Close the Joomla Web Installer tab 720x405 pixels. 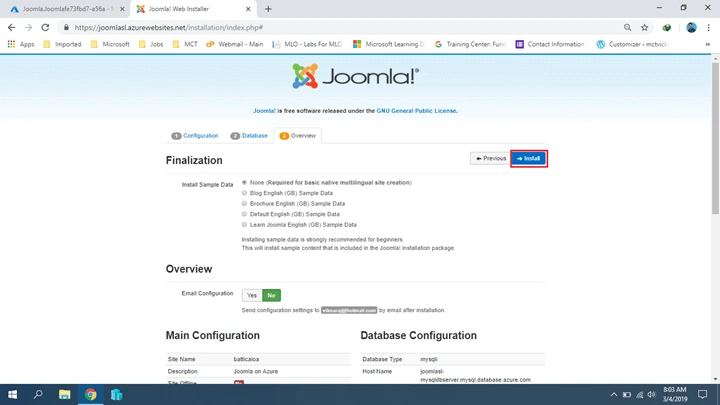click(248, 9)
